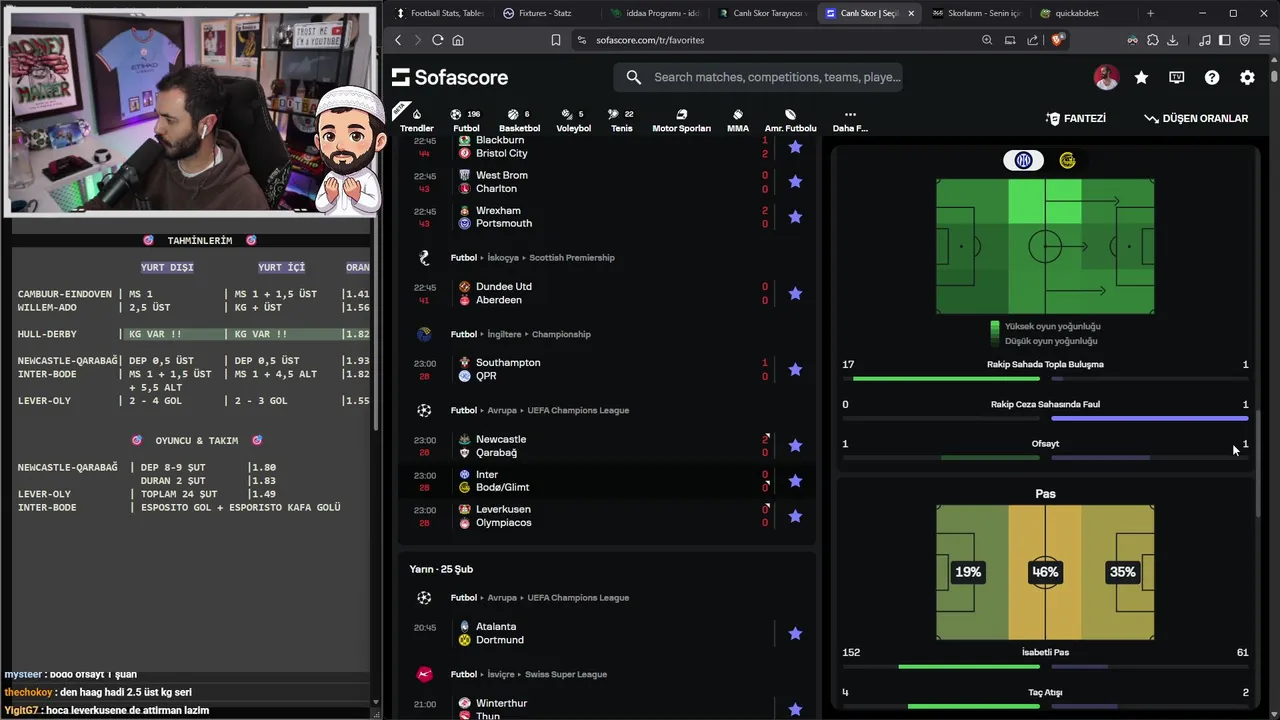This screenshot has height=720, width=1280.
Task: Toggle favorite star for Dundee Utd vs Aberdeen
Action: (795, 293)
